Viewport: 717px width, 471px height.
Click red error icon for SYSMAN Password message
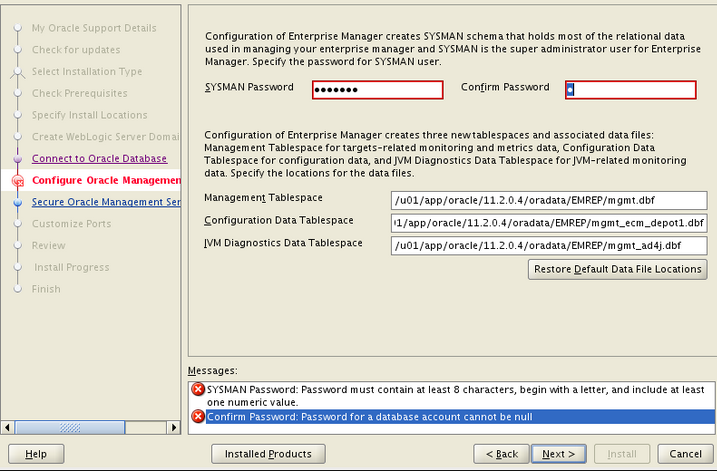pyautogui.click(x=198, y=390)
